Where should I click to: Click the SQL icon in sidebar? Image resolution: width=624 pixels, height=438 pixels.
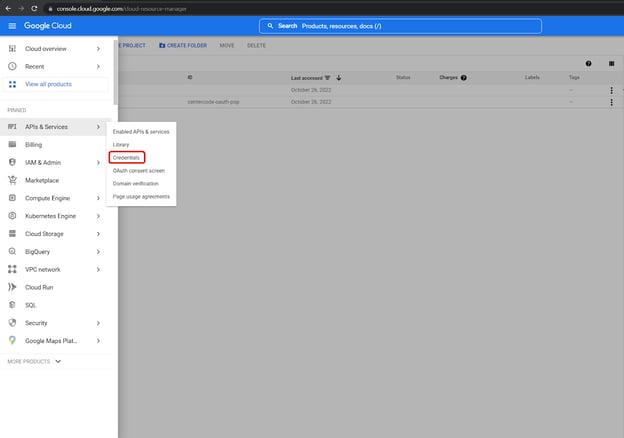[x=12, y=305]
